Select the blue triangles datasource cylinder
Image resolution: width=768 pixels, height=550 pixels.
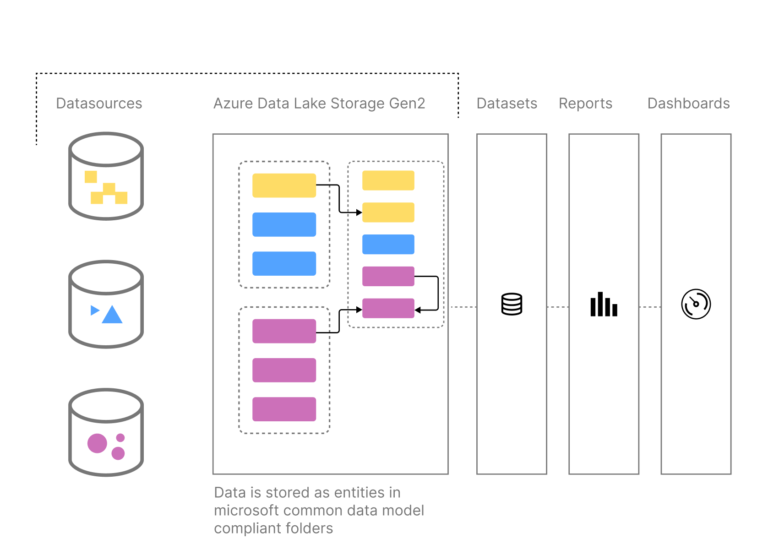(106, 304)
